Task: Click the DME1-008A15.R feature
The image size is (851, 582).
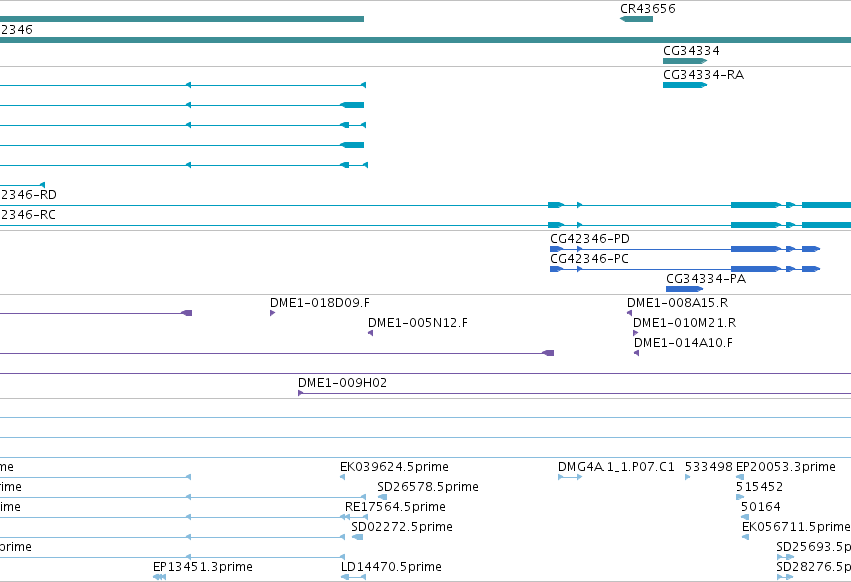Action: [630, 313]
